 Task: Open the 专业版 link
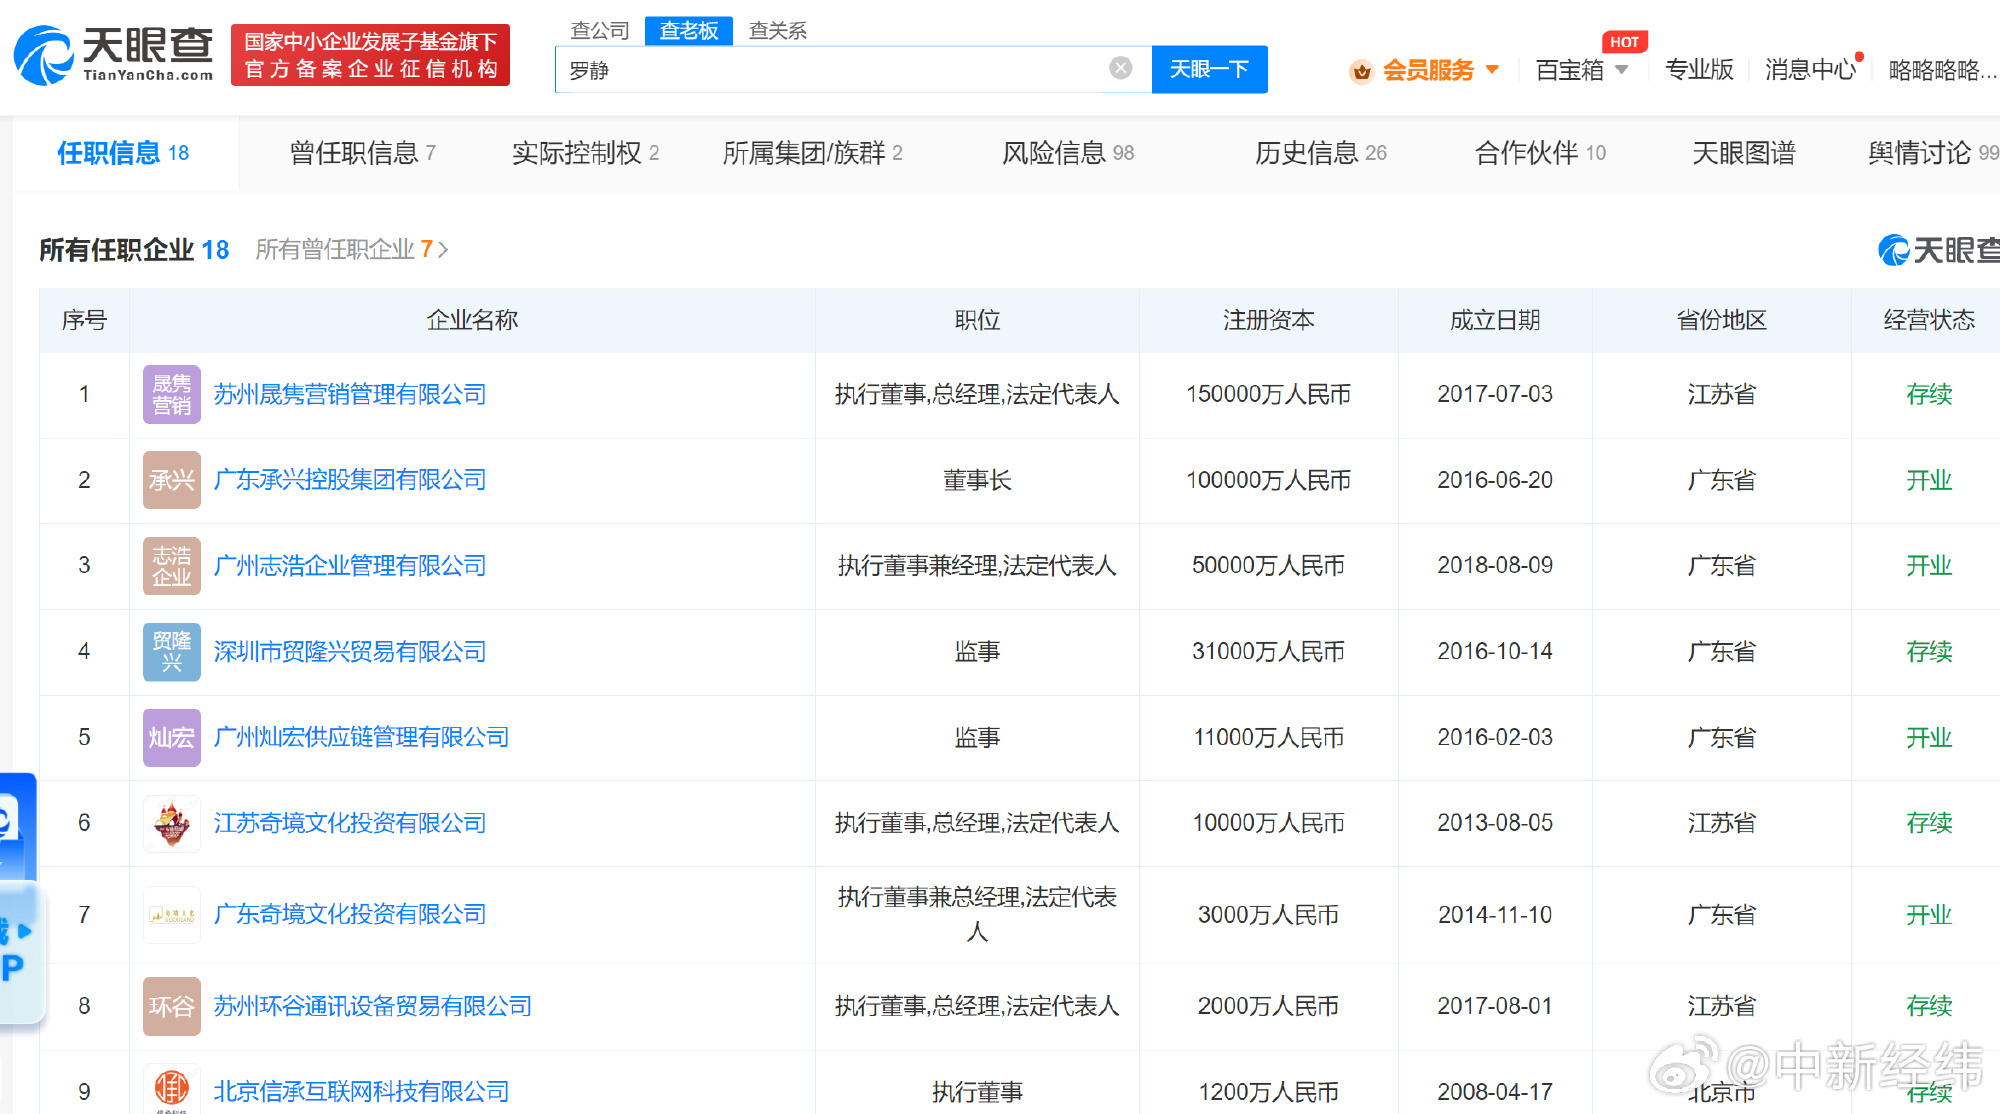click(x=1699, y=70)
